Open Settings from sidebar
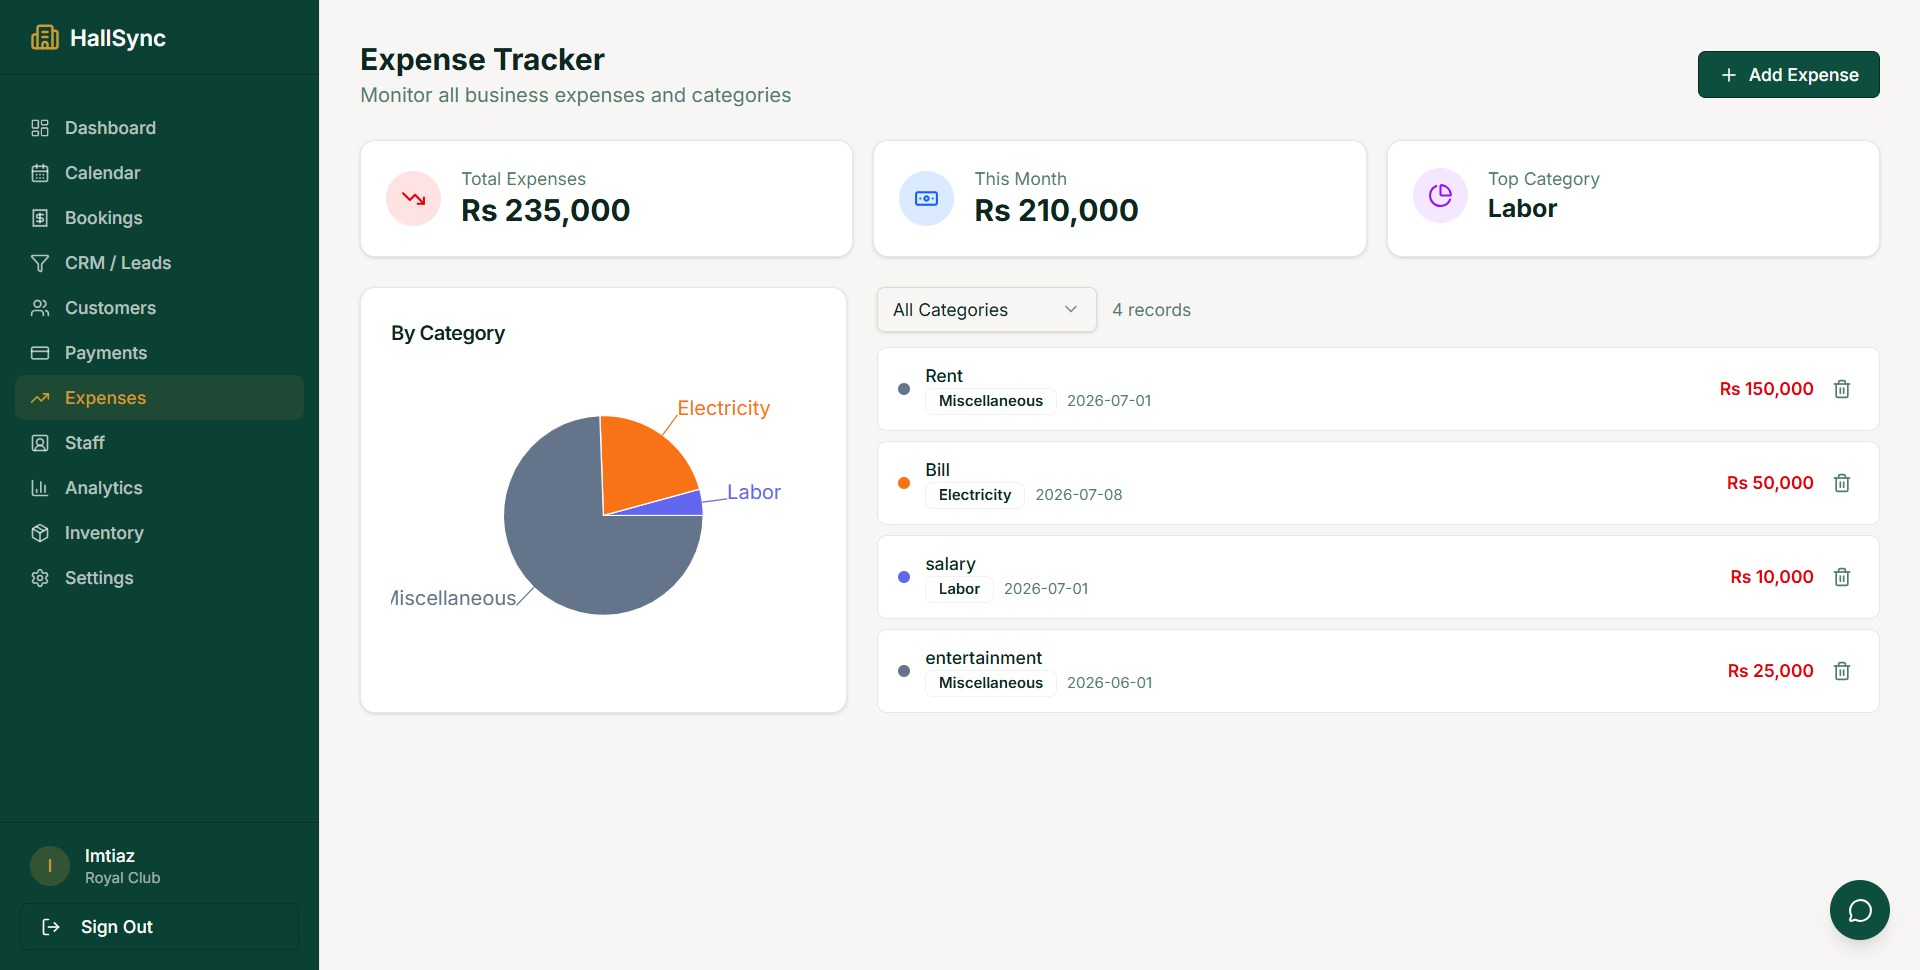Image resolution: width=1920 pixels, height=970 pixels. click(159, 578)
